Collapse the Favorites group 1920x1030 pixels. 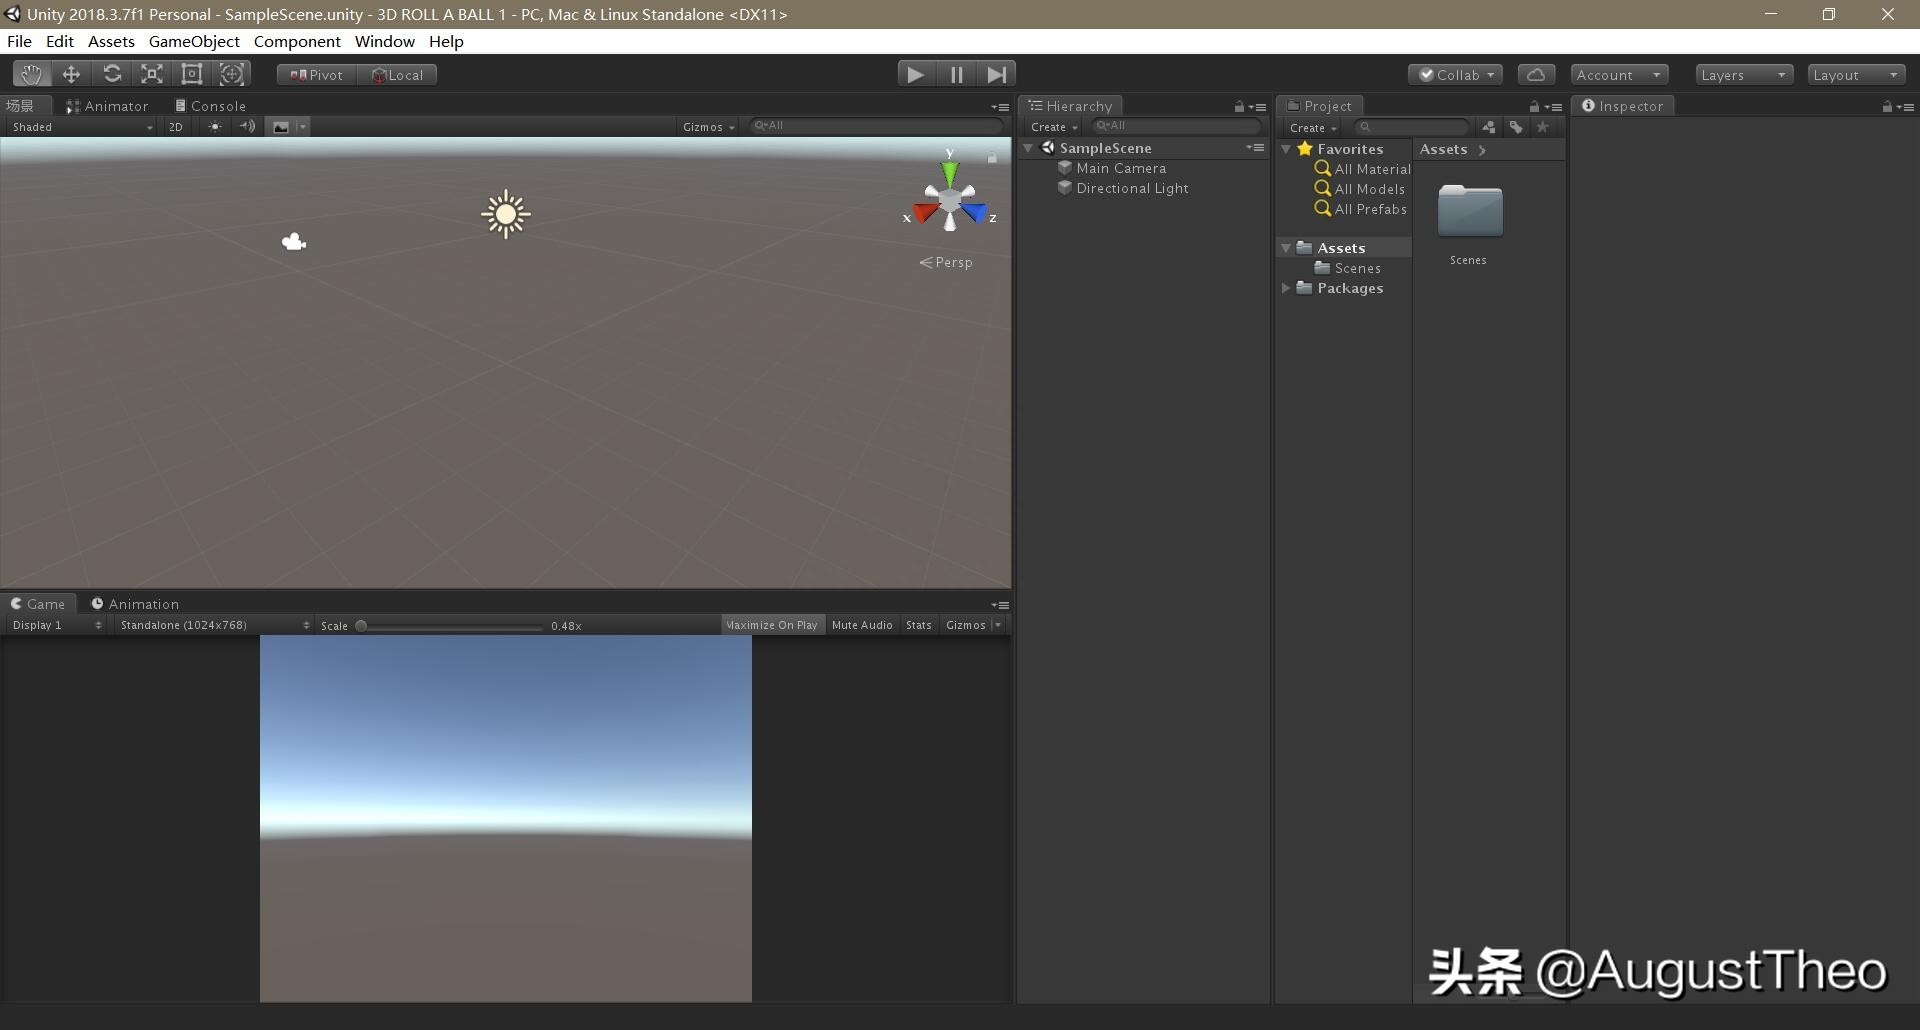tap(1287, 149)
